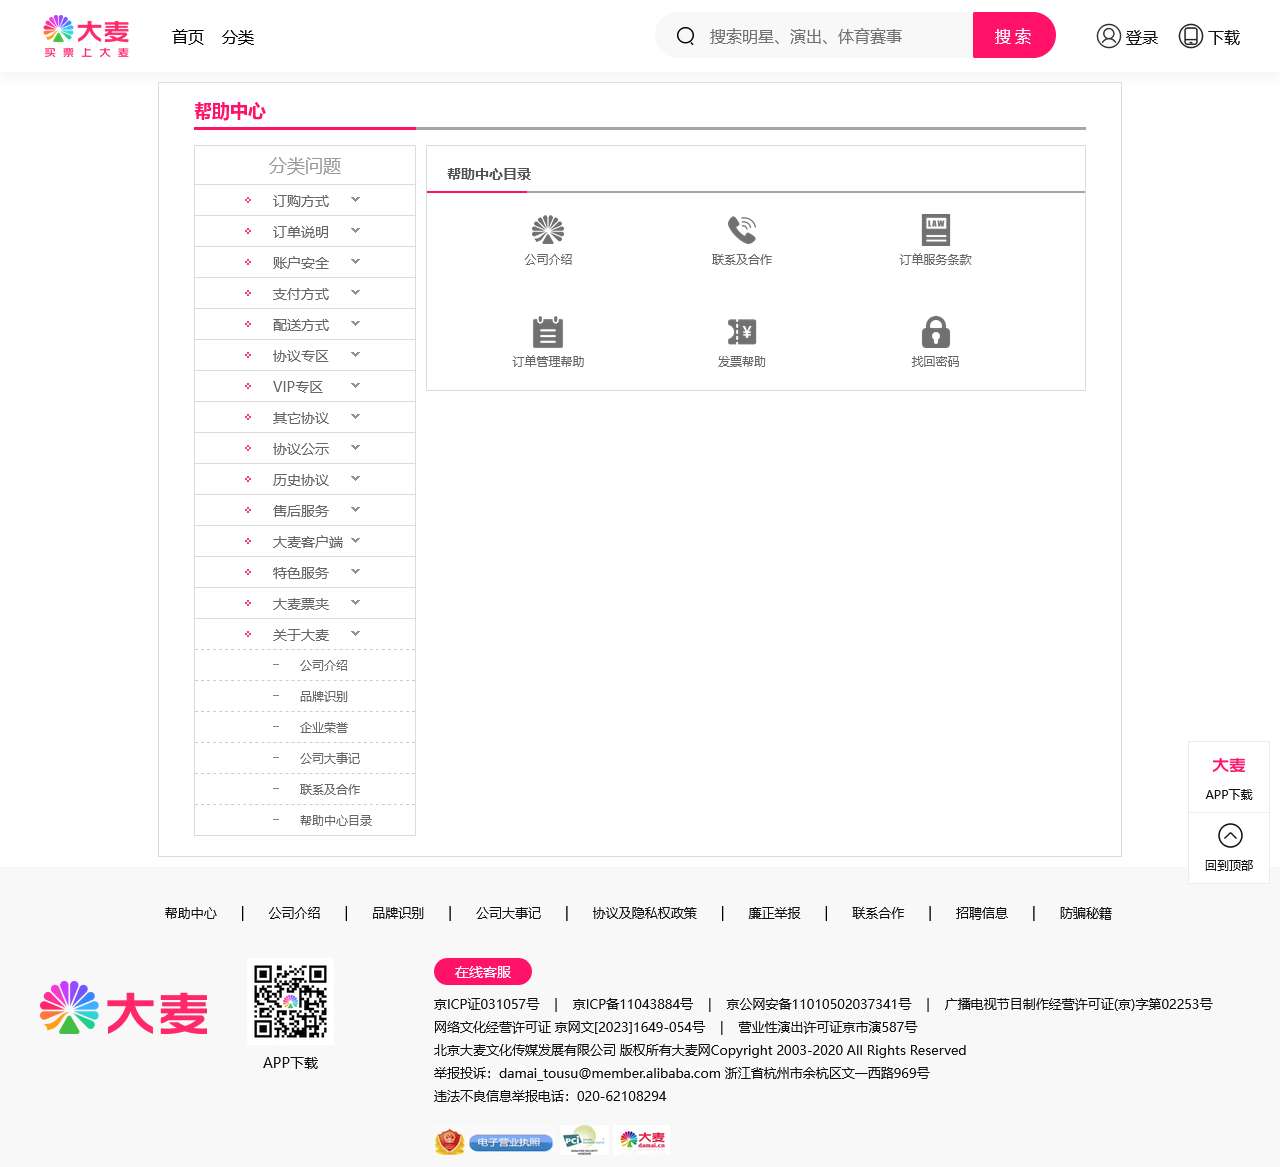Click the 联系及合作 phone icon
This screenshot has height=1167, width=1280.
[x=742, y=230]
